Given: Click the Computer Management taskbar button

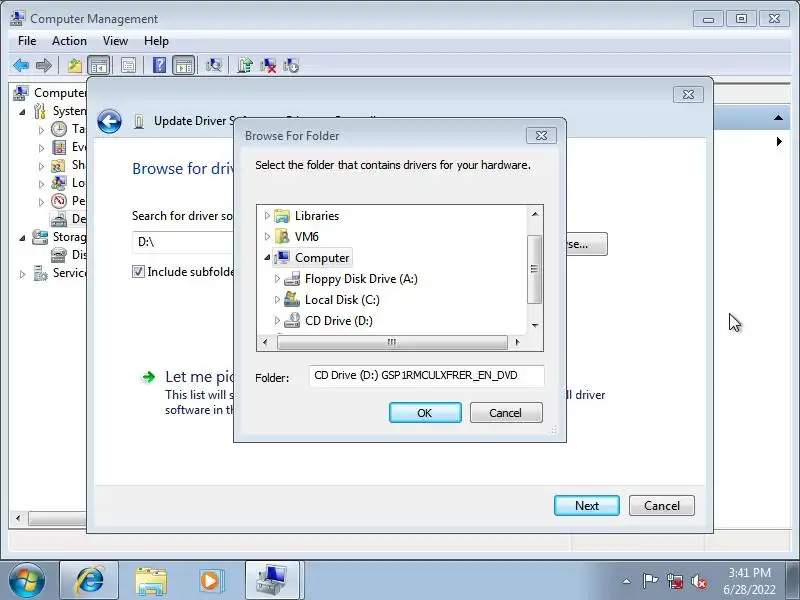Looking at the screenshot, I should coord(272,581).
